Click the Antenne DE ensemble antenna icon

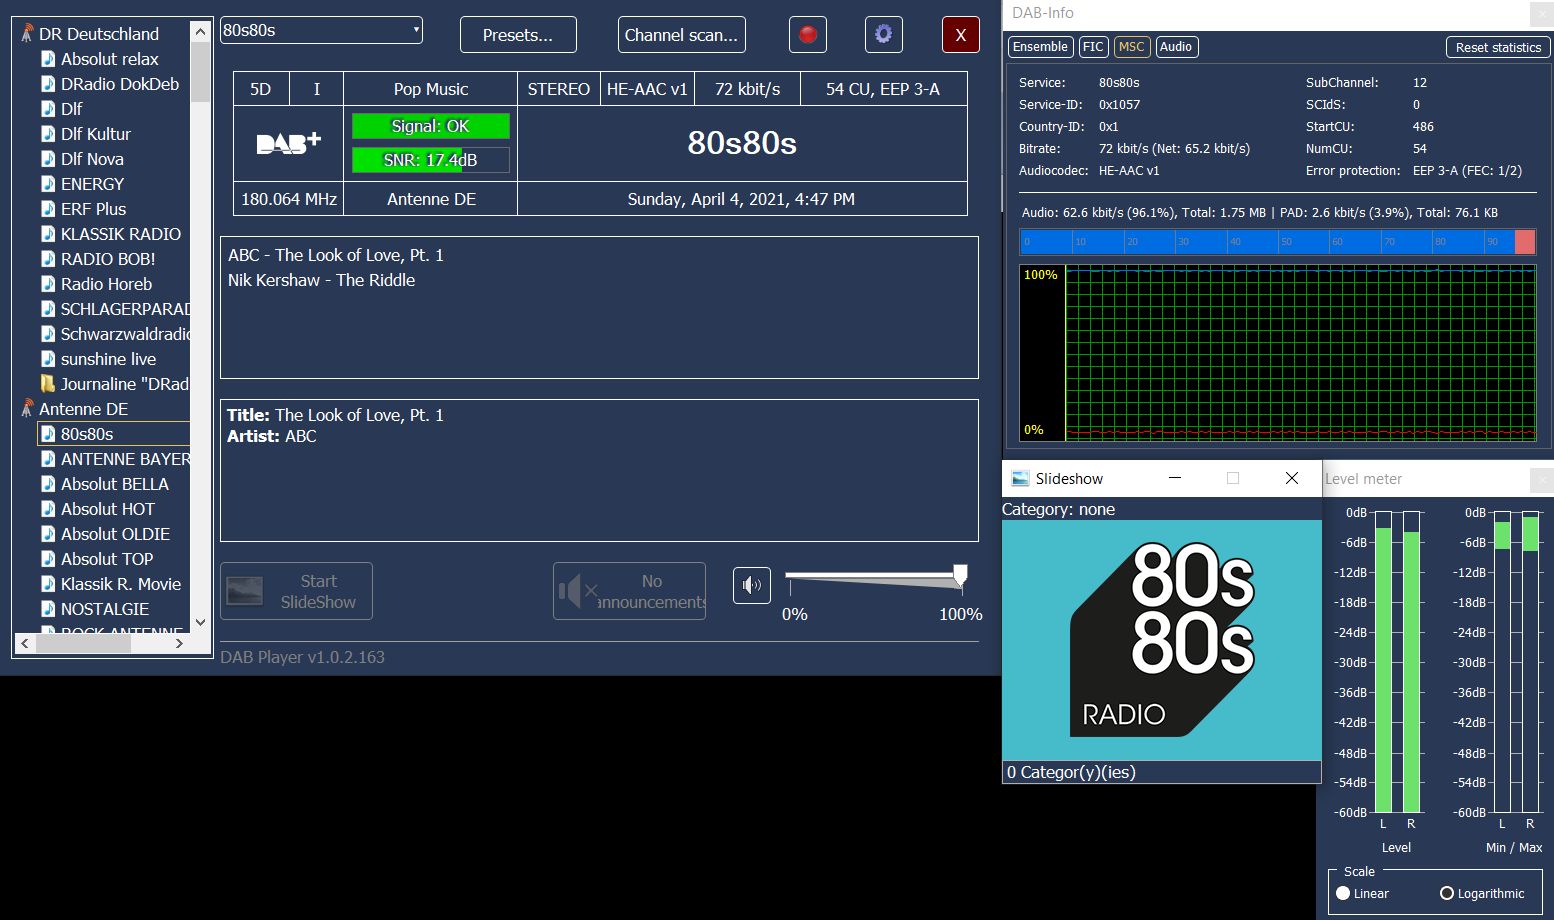pos(27,409)
